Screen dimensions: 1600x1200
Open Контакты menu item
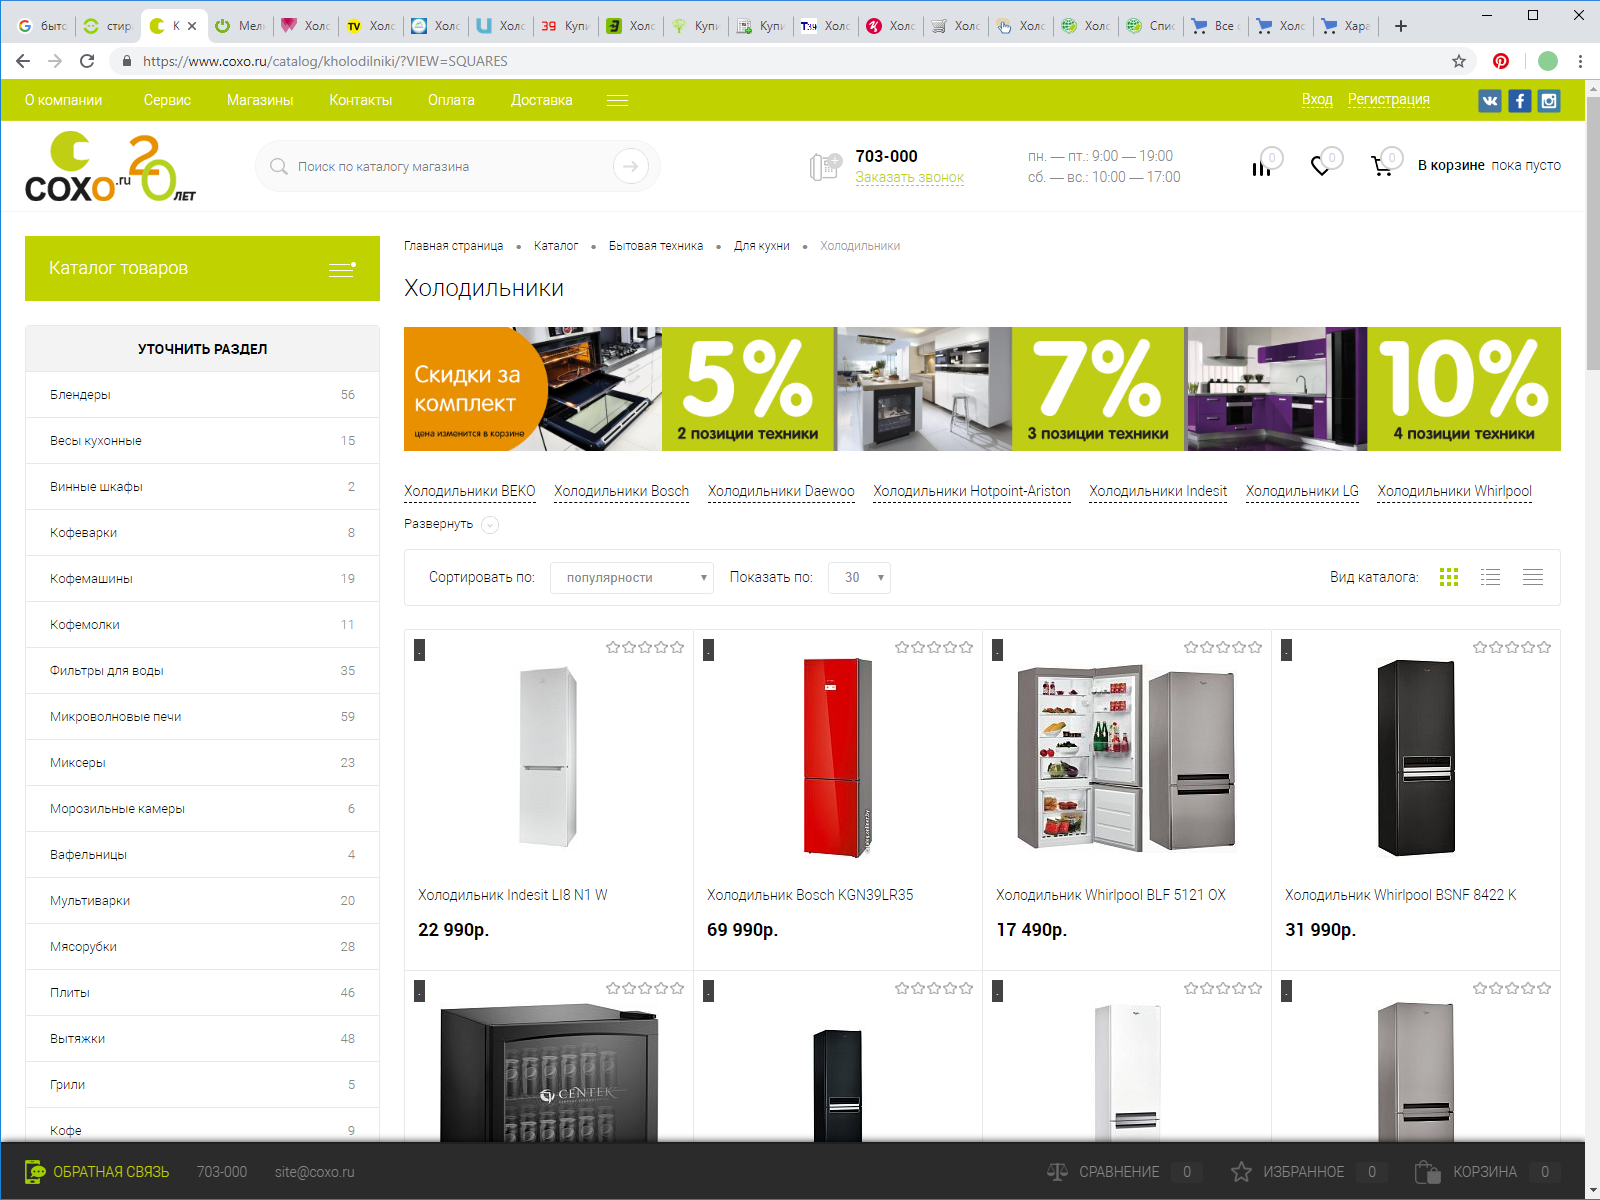(x=361, y=100)
